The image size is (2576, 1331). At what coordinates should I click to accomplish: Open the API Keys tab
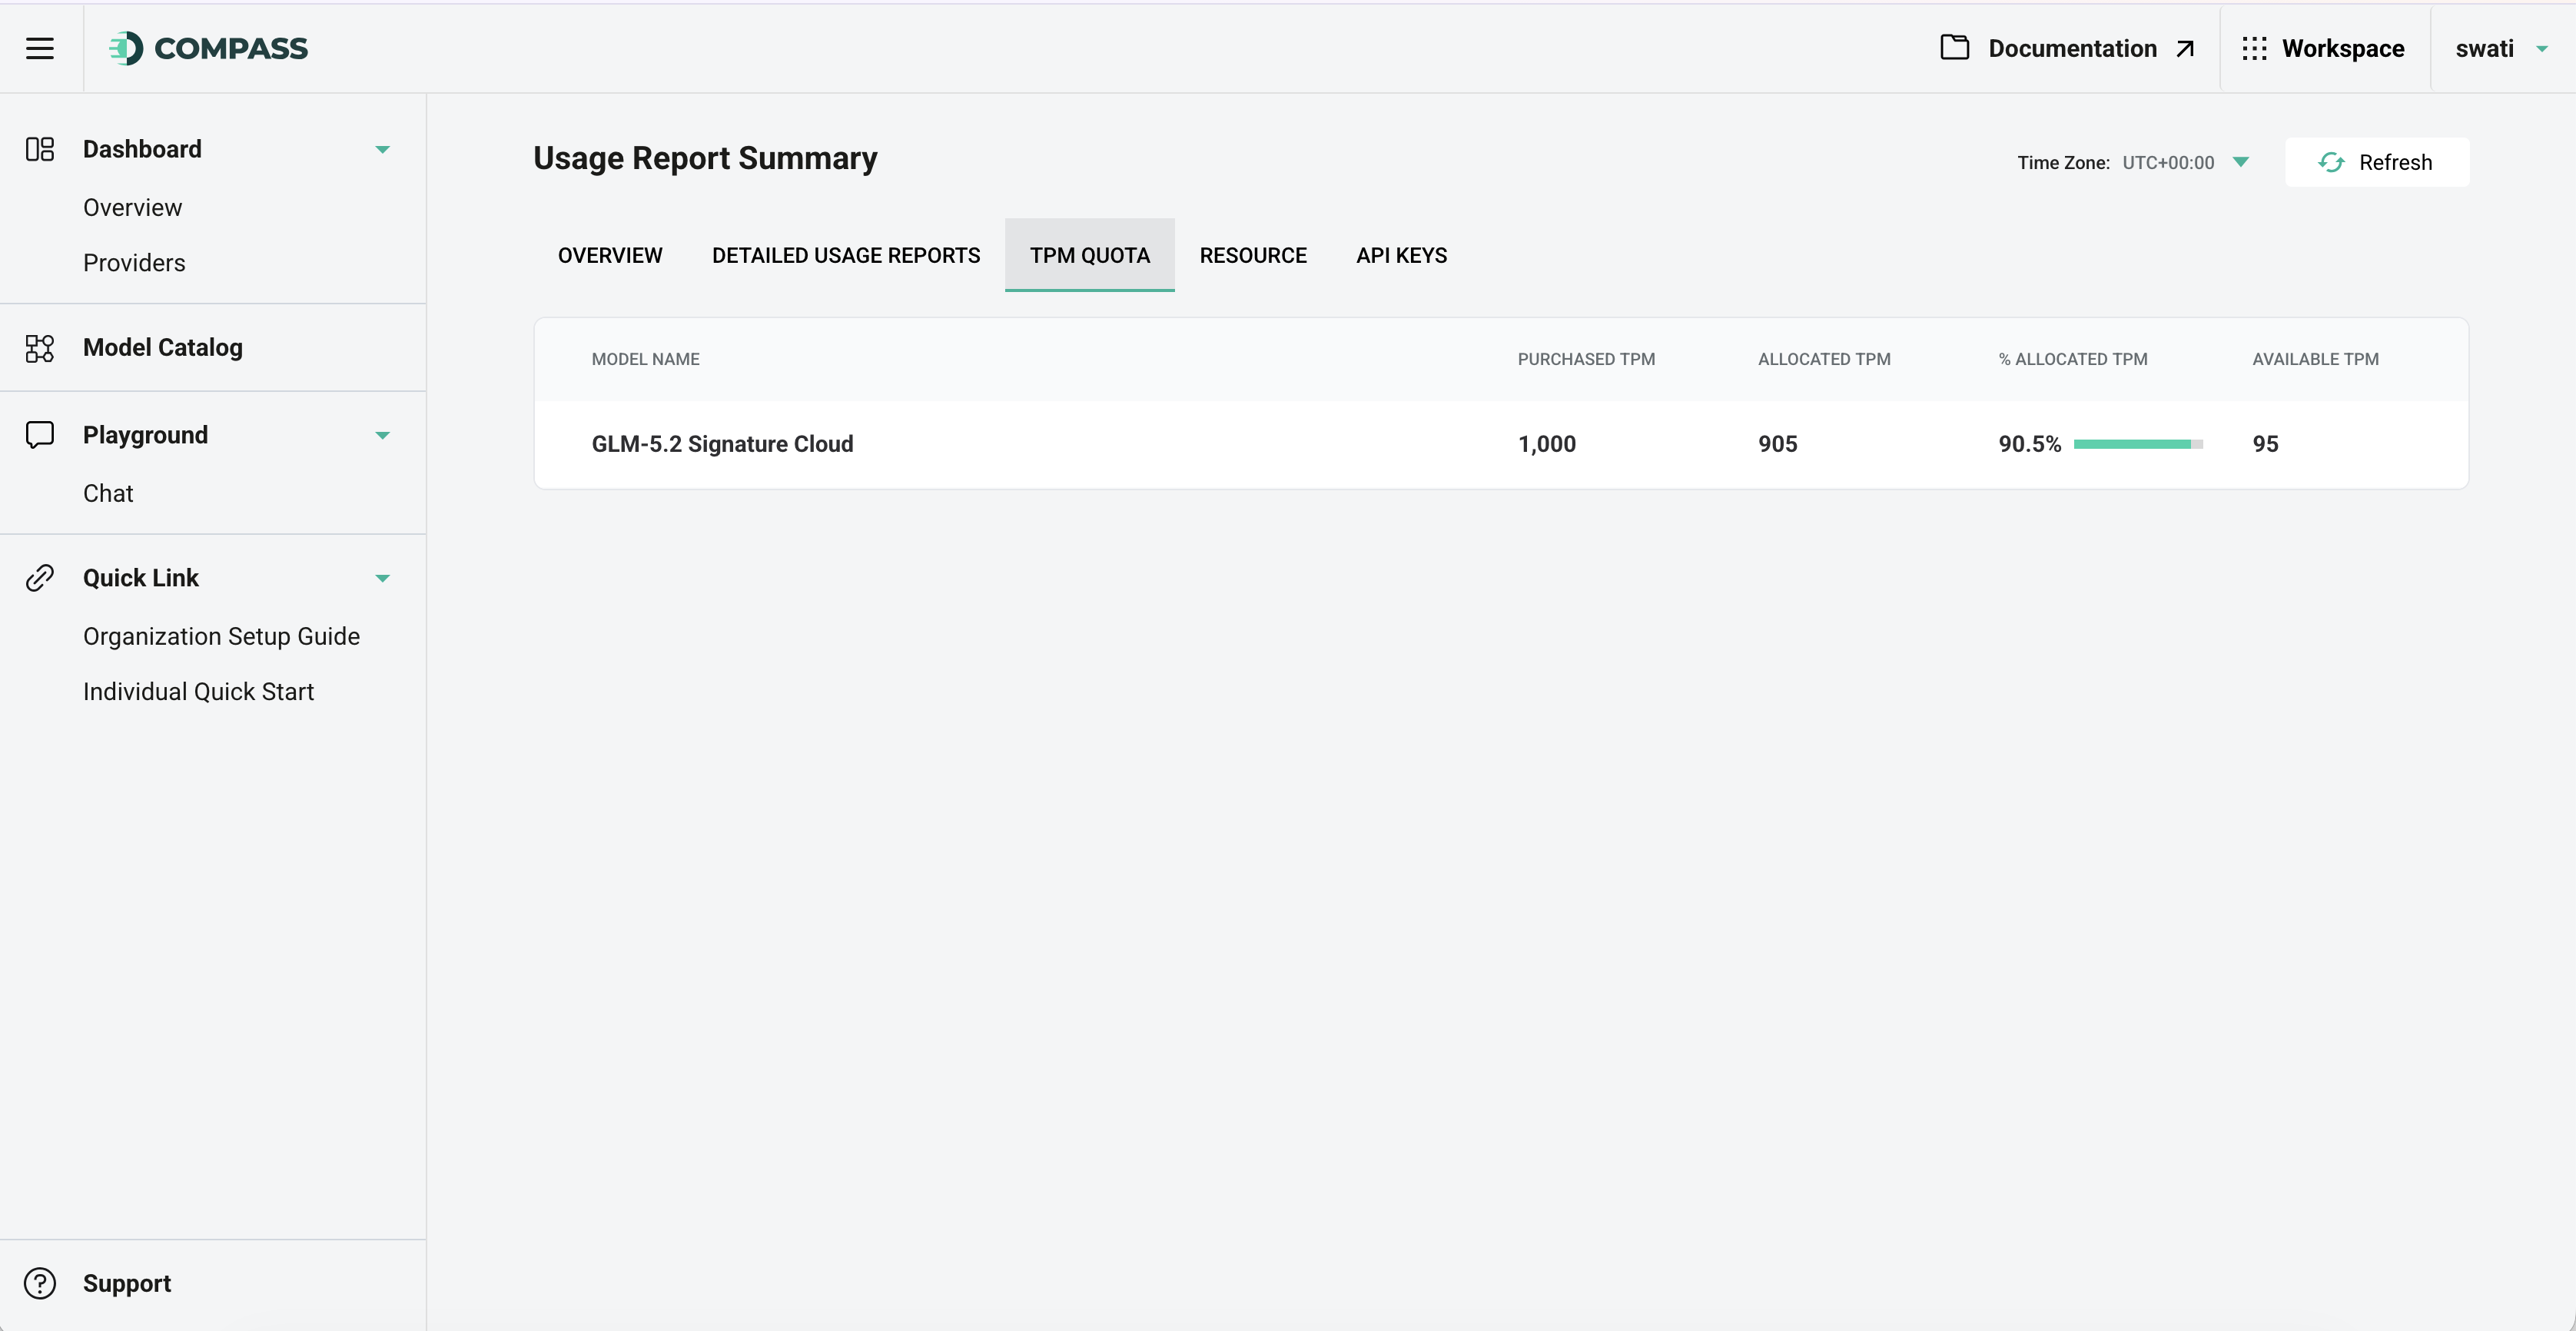point(1401,255)
